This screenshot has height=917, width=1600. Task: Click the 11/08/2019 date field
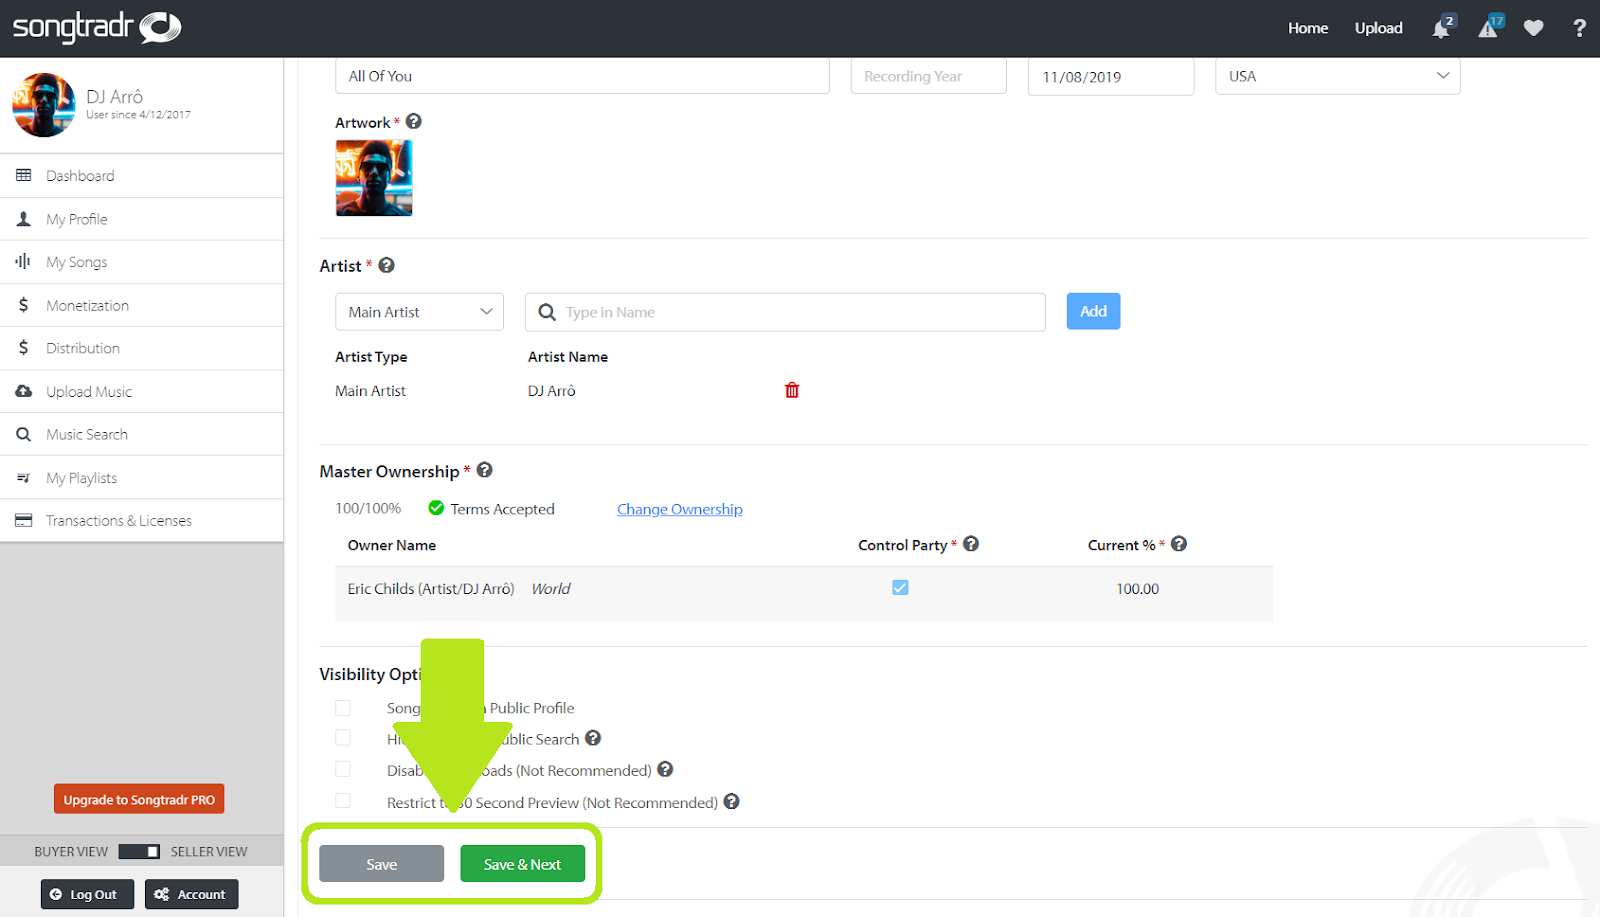(x=1111, y=76)
